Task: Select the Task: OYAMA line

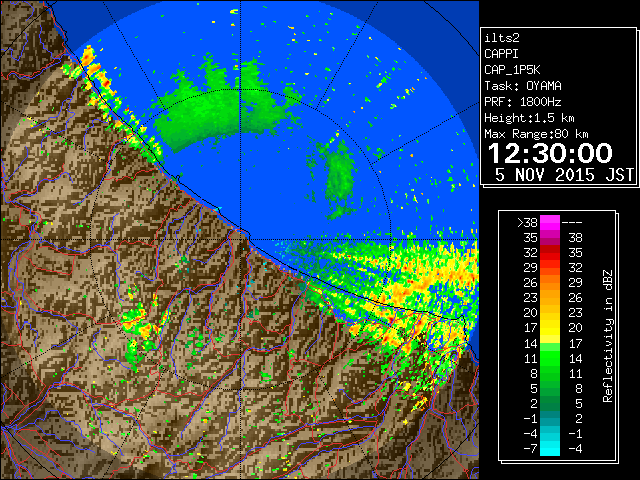Action: point(523,86)
